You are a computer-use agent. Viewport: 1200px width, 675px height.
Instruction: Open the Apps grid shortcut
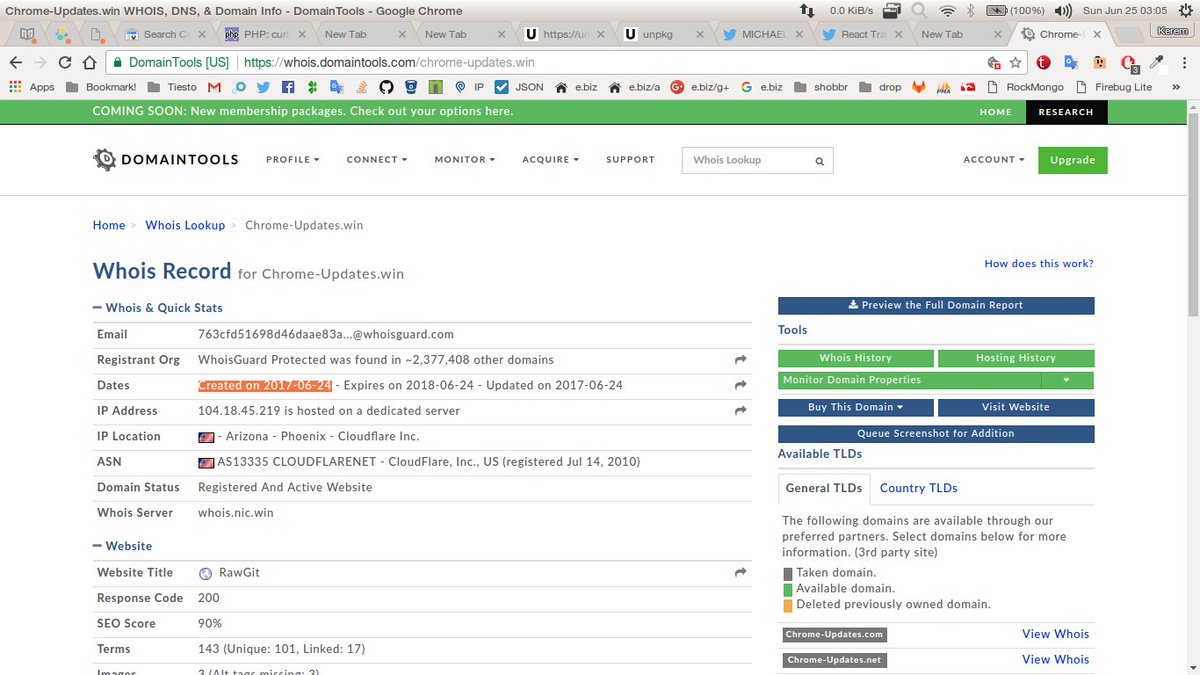point(33,87)
